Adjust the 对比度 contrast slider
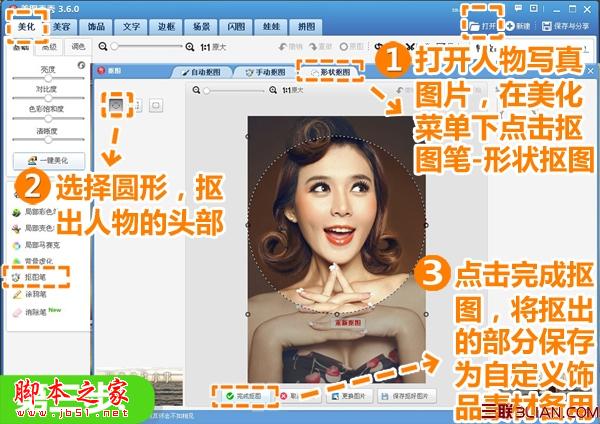The height and width of the screenshot is (424, 600). pos(48,98)
